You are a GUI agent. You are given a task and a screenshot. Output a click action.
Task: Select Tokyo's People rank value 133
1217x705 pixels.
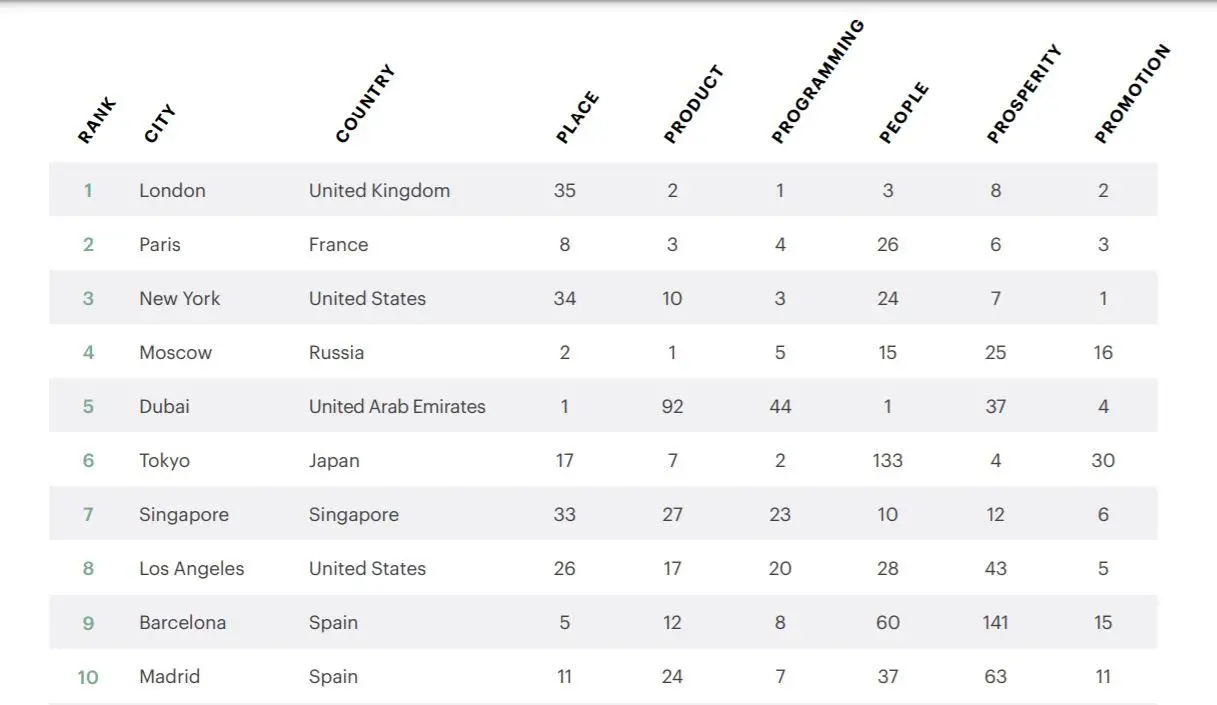887,460
